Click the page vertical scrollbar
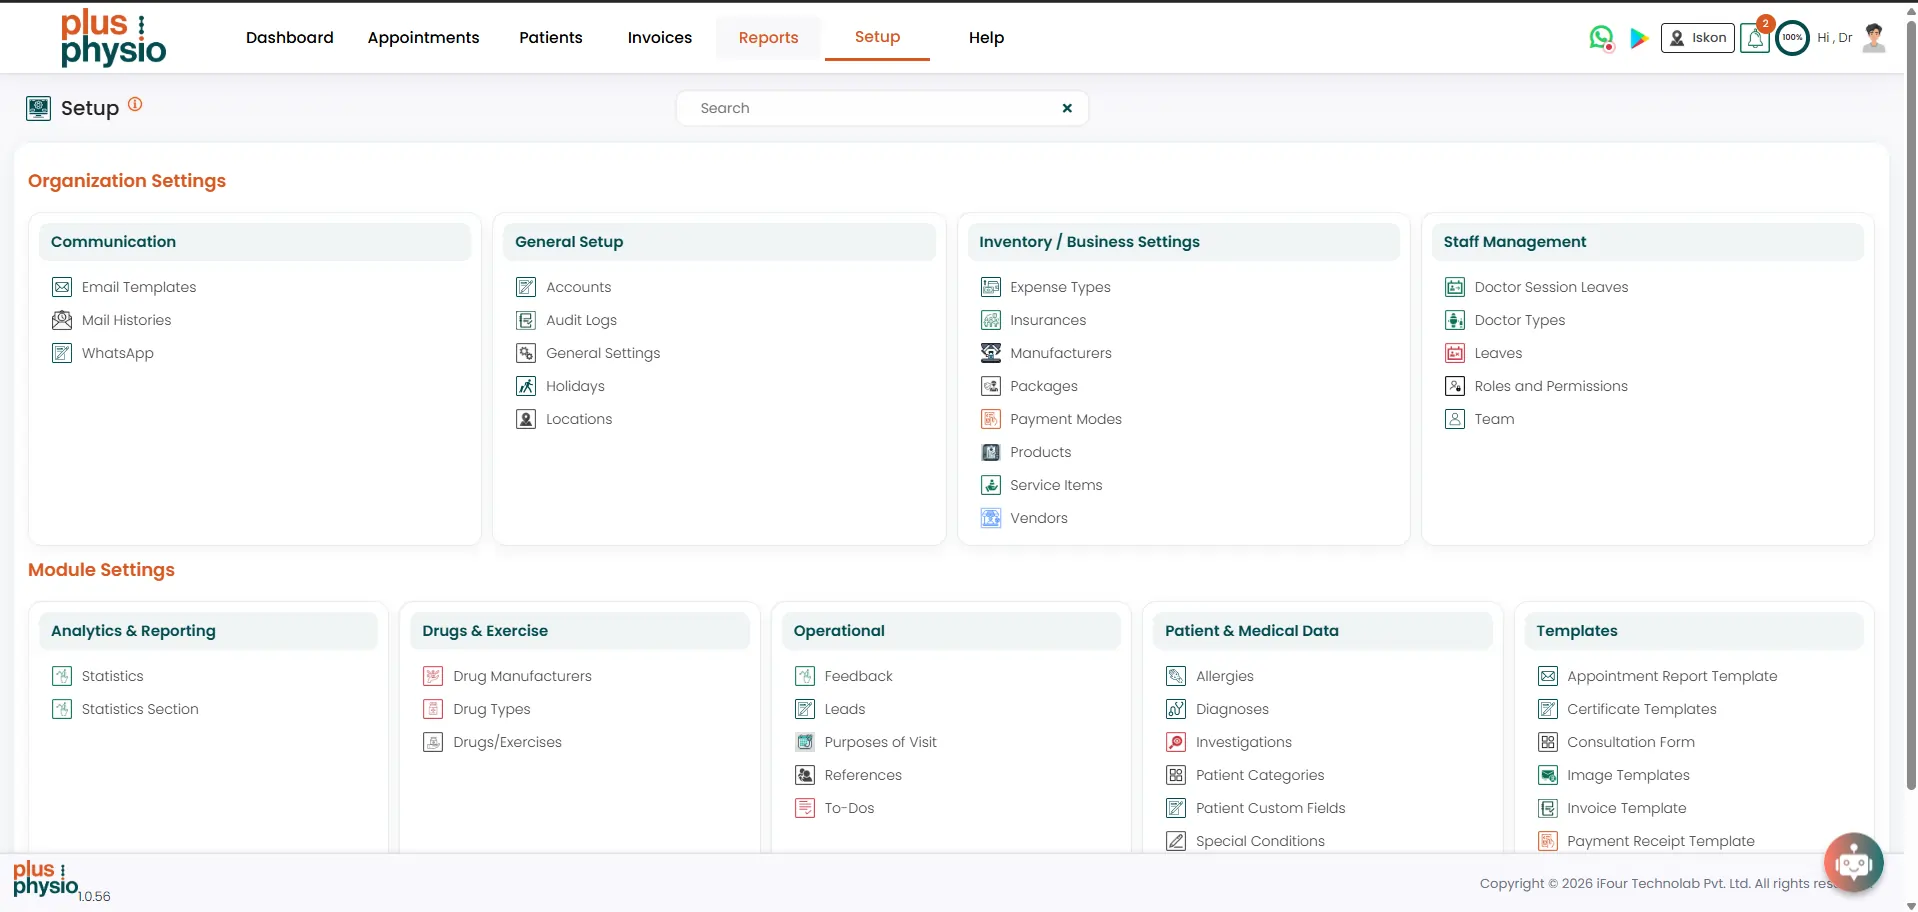 click(x=1910, y=400)
